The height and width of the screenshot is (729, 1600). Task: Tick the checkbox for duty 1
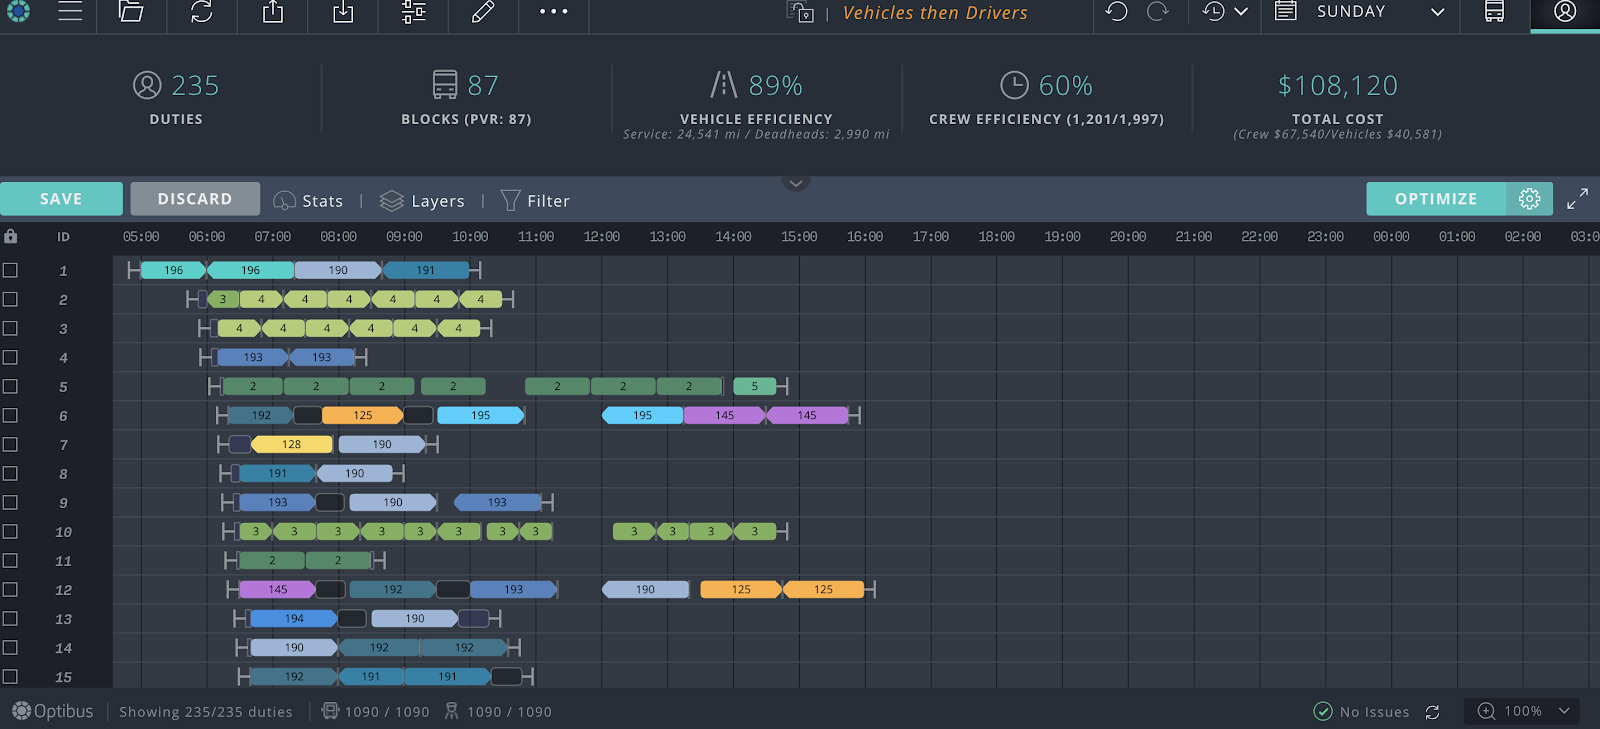(10, 270)
